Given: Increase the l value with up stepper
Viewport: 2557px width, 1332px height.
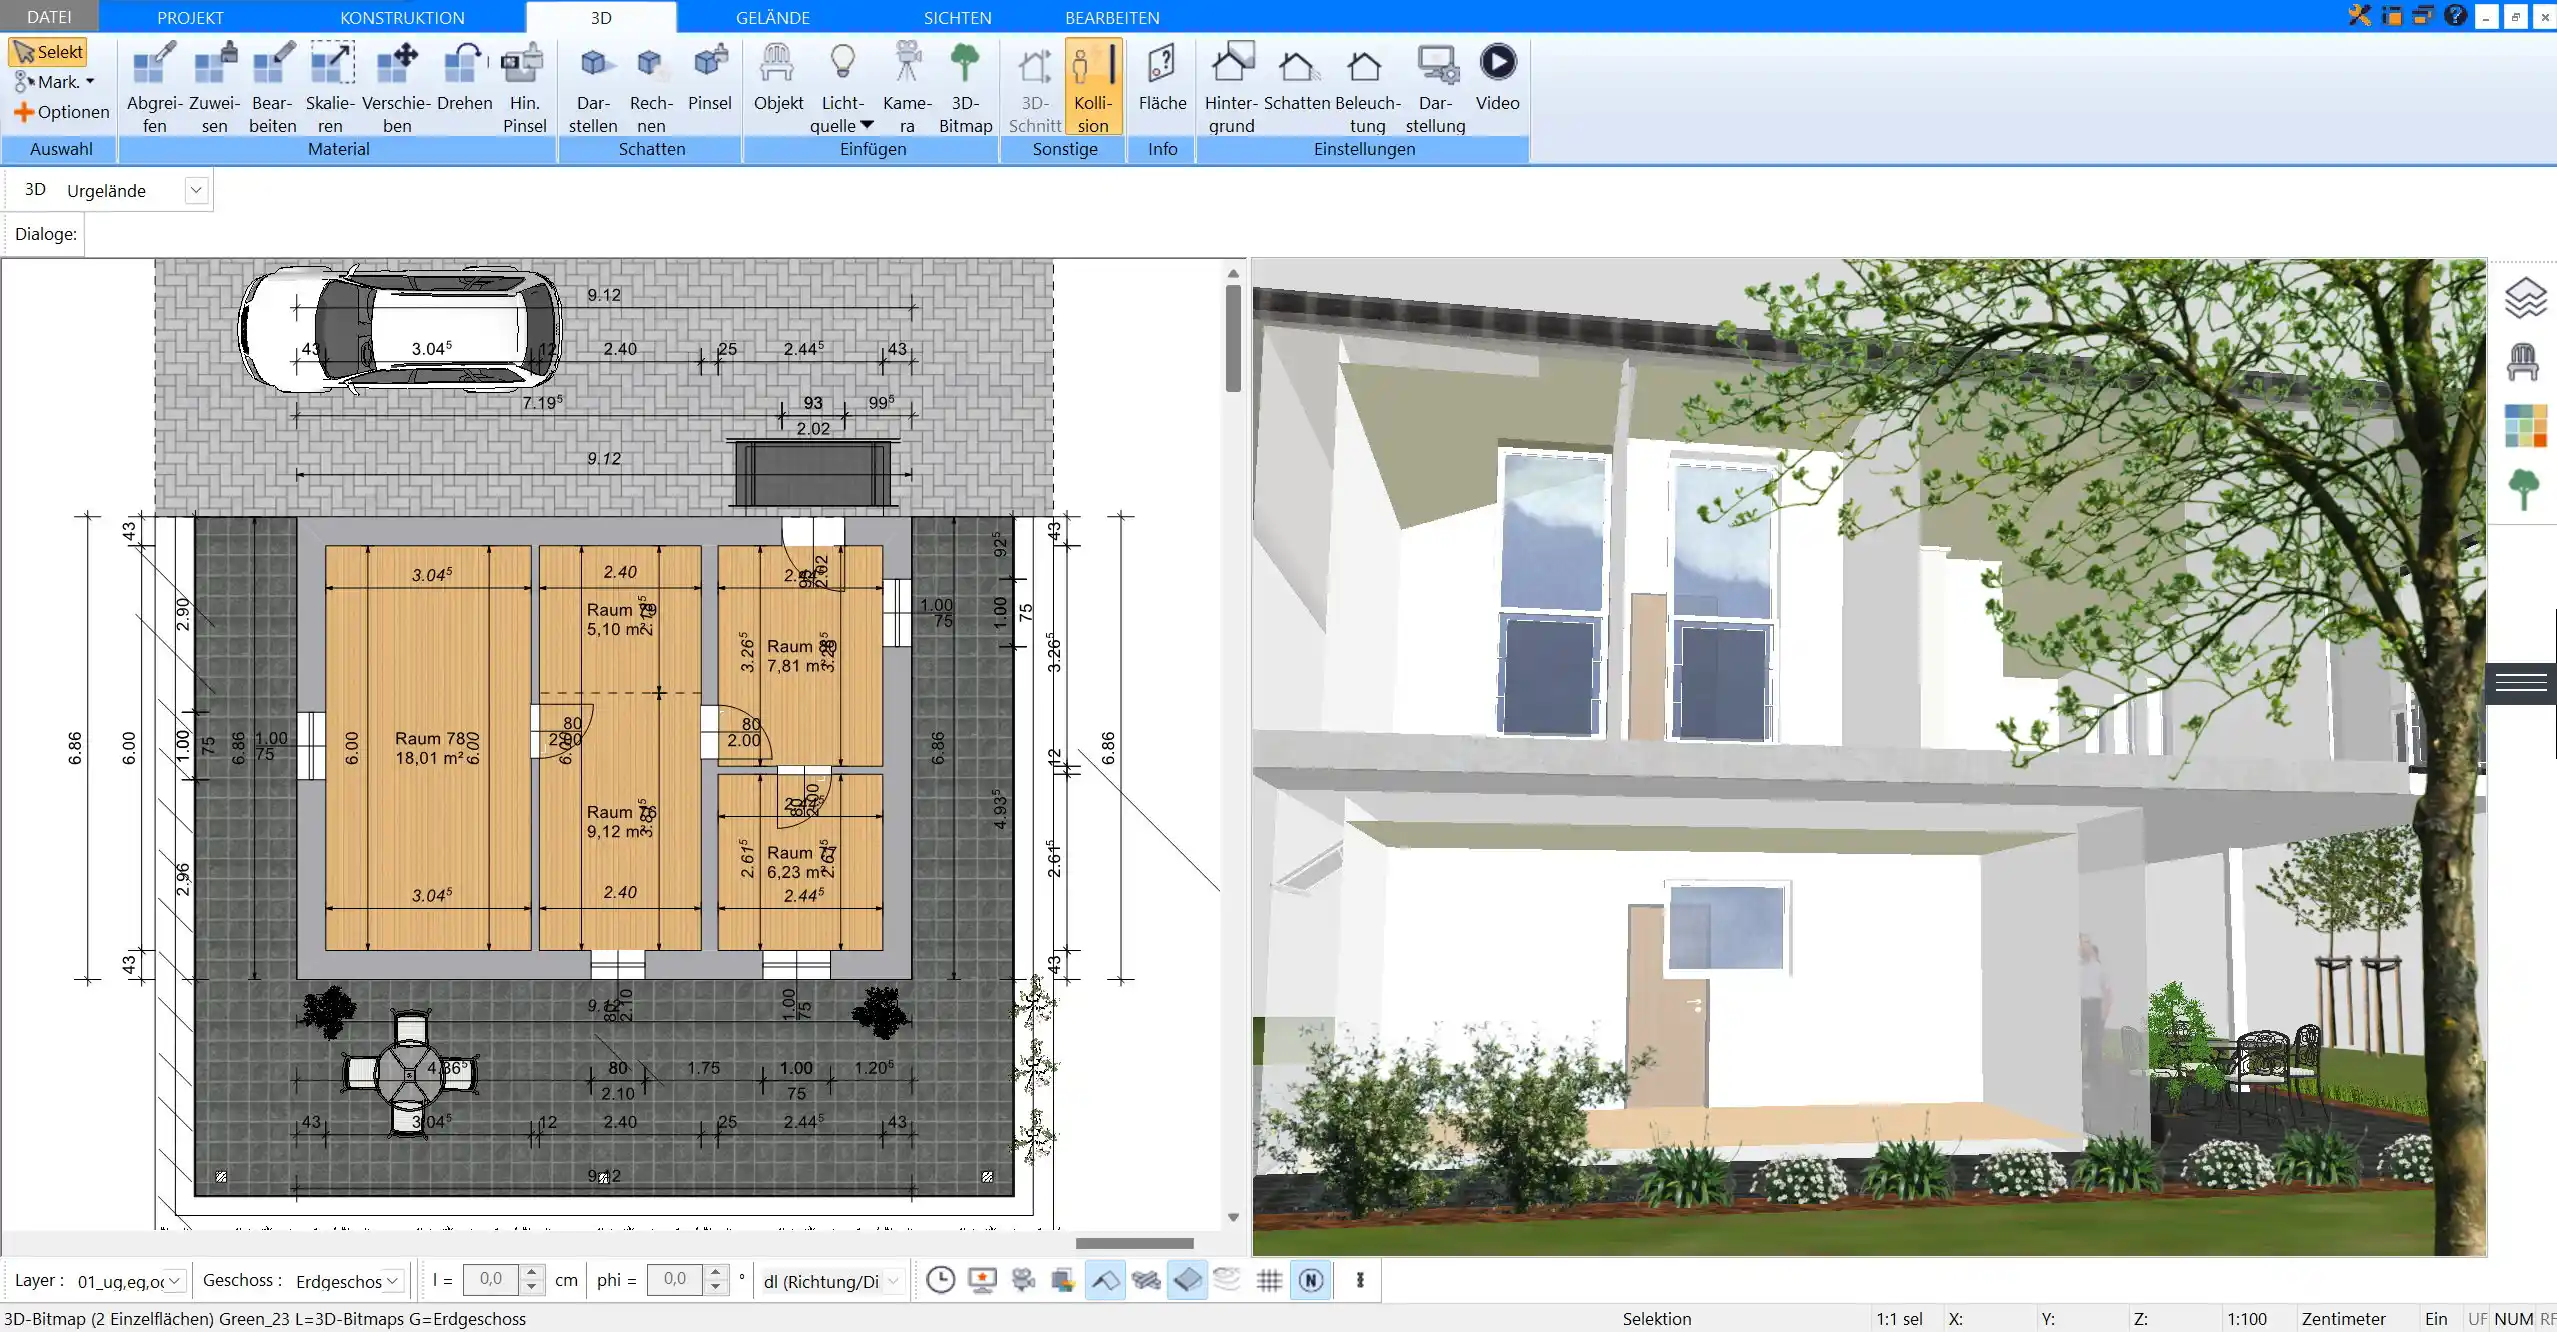Looking at the screenshot, I should 533,1272.
